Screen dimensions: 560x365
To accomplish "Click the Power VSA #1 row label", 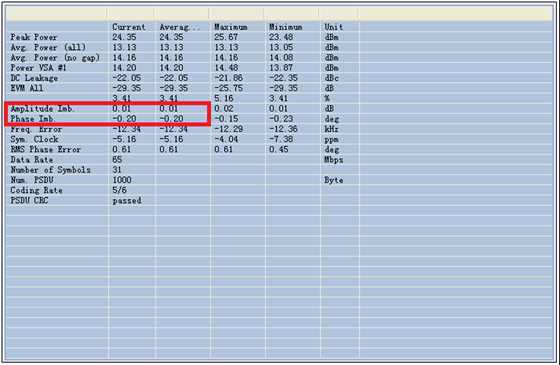I will [39, 68].
